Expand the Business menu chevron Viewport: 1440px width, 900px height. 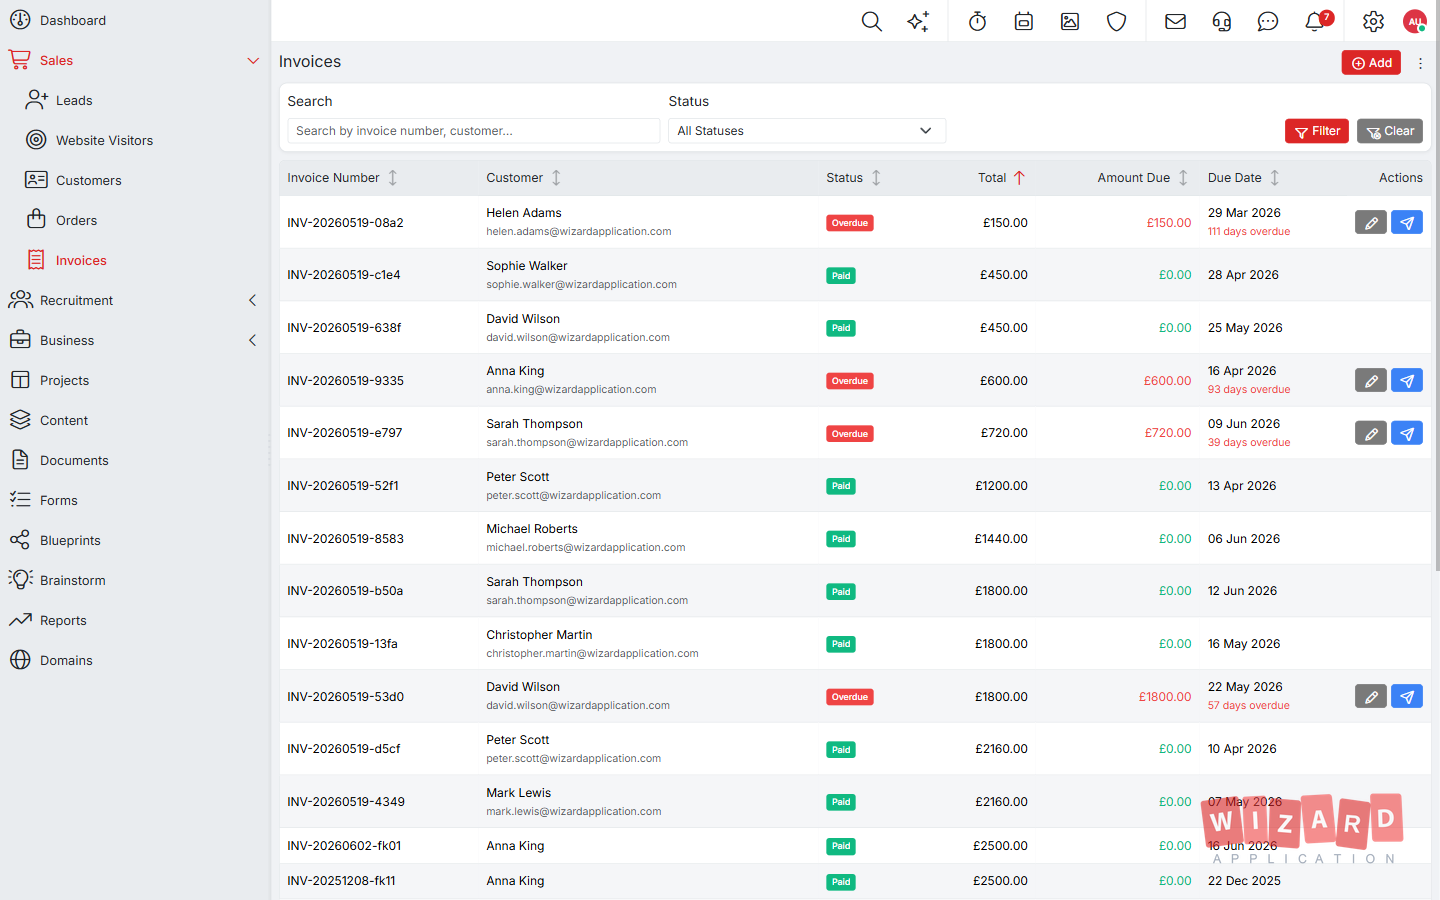point(253,341)
